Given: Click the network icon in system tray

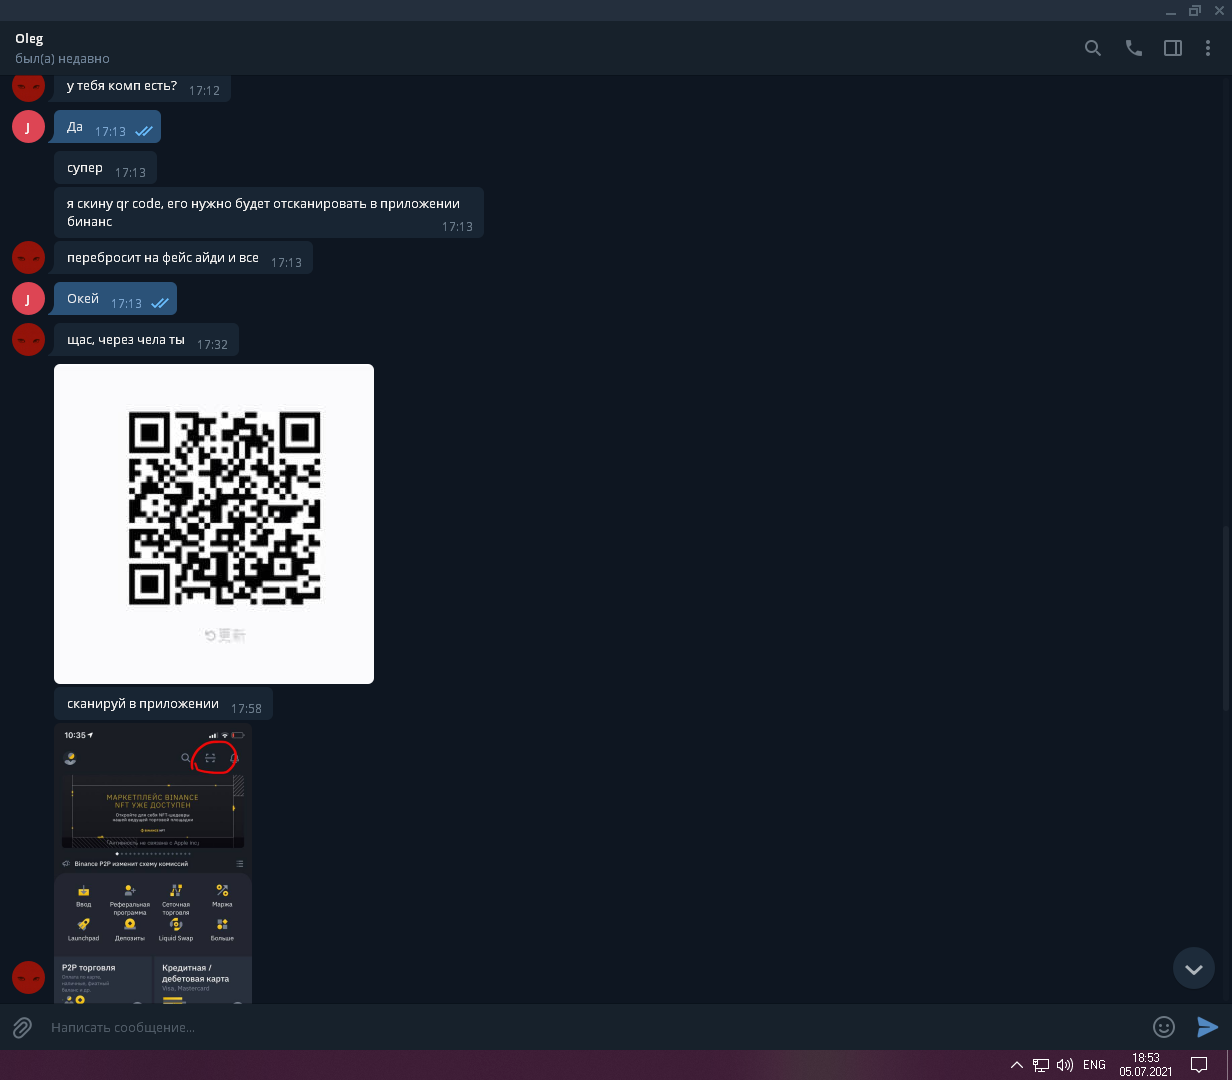Looking at the screenshot, I should 1041,1065.
